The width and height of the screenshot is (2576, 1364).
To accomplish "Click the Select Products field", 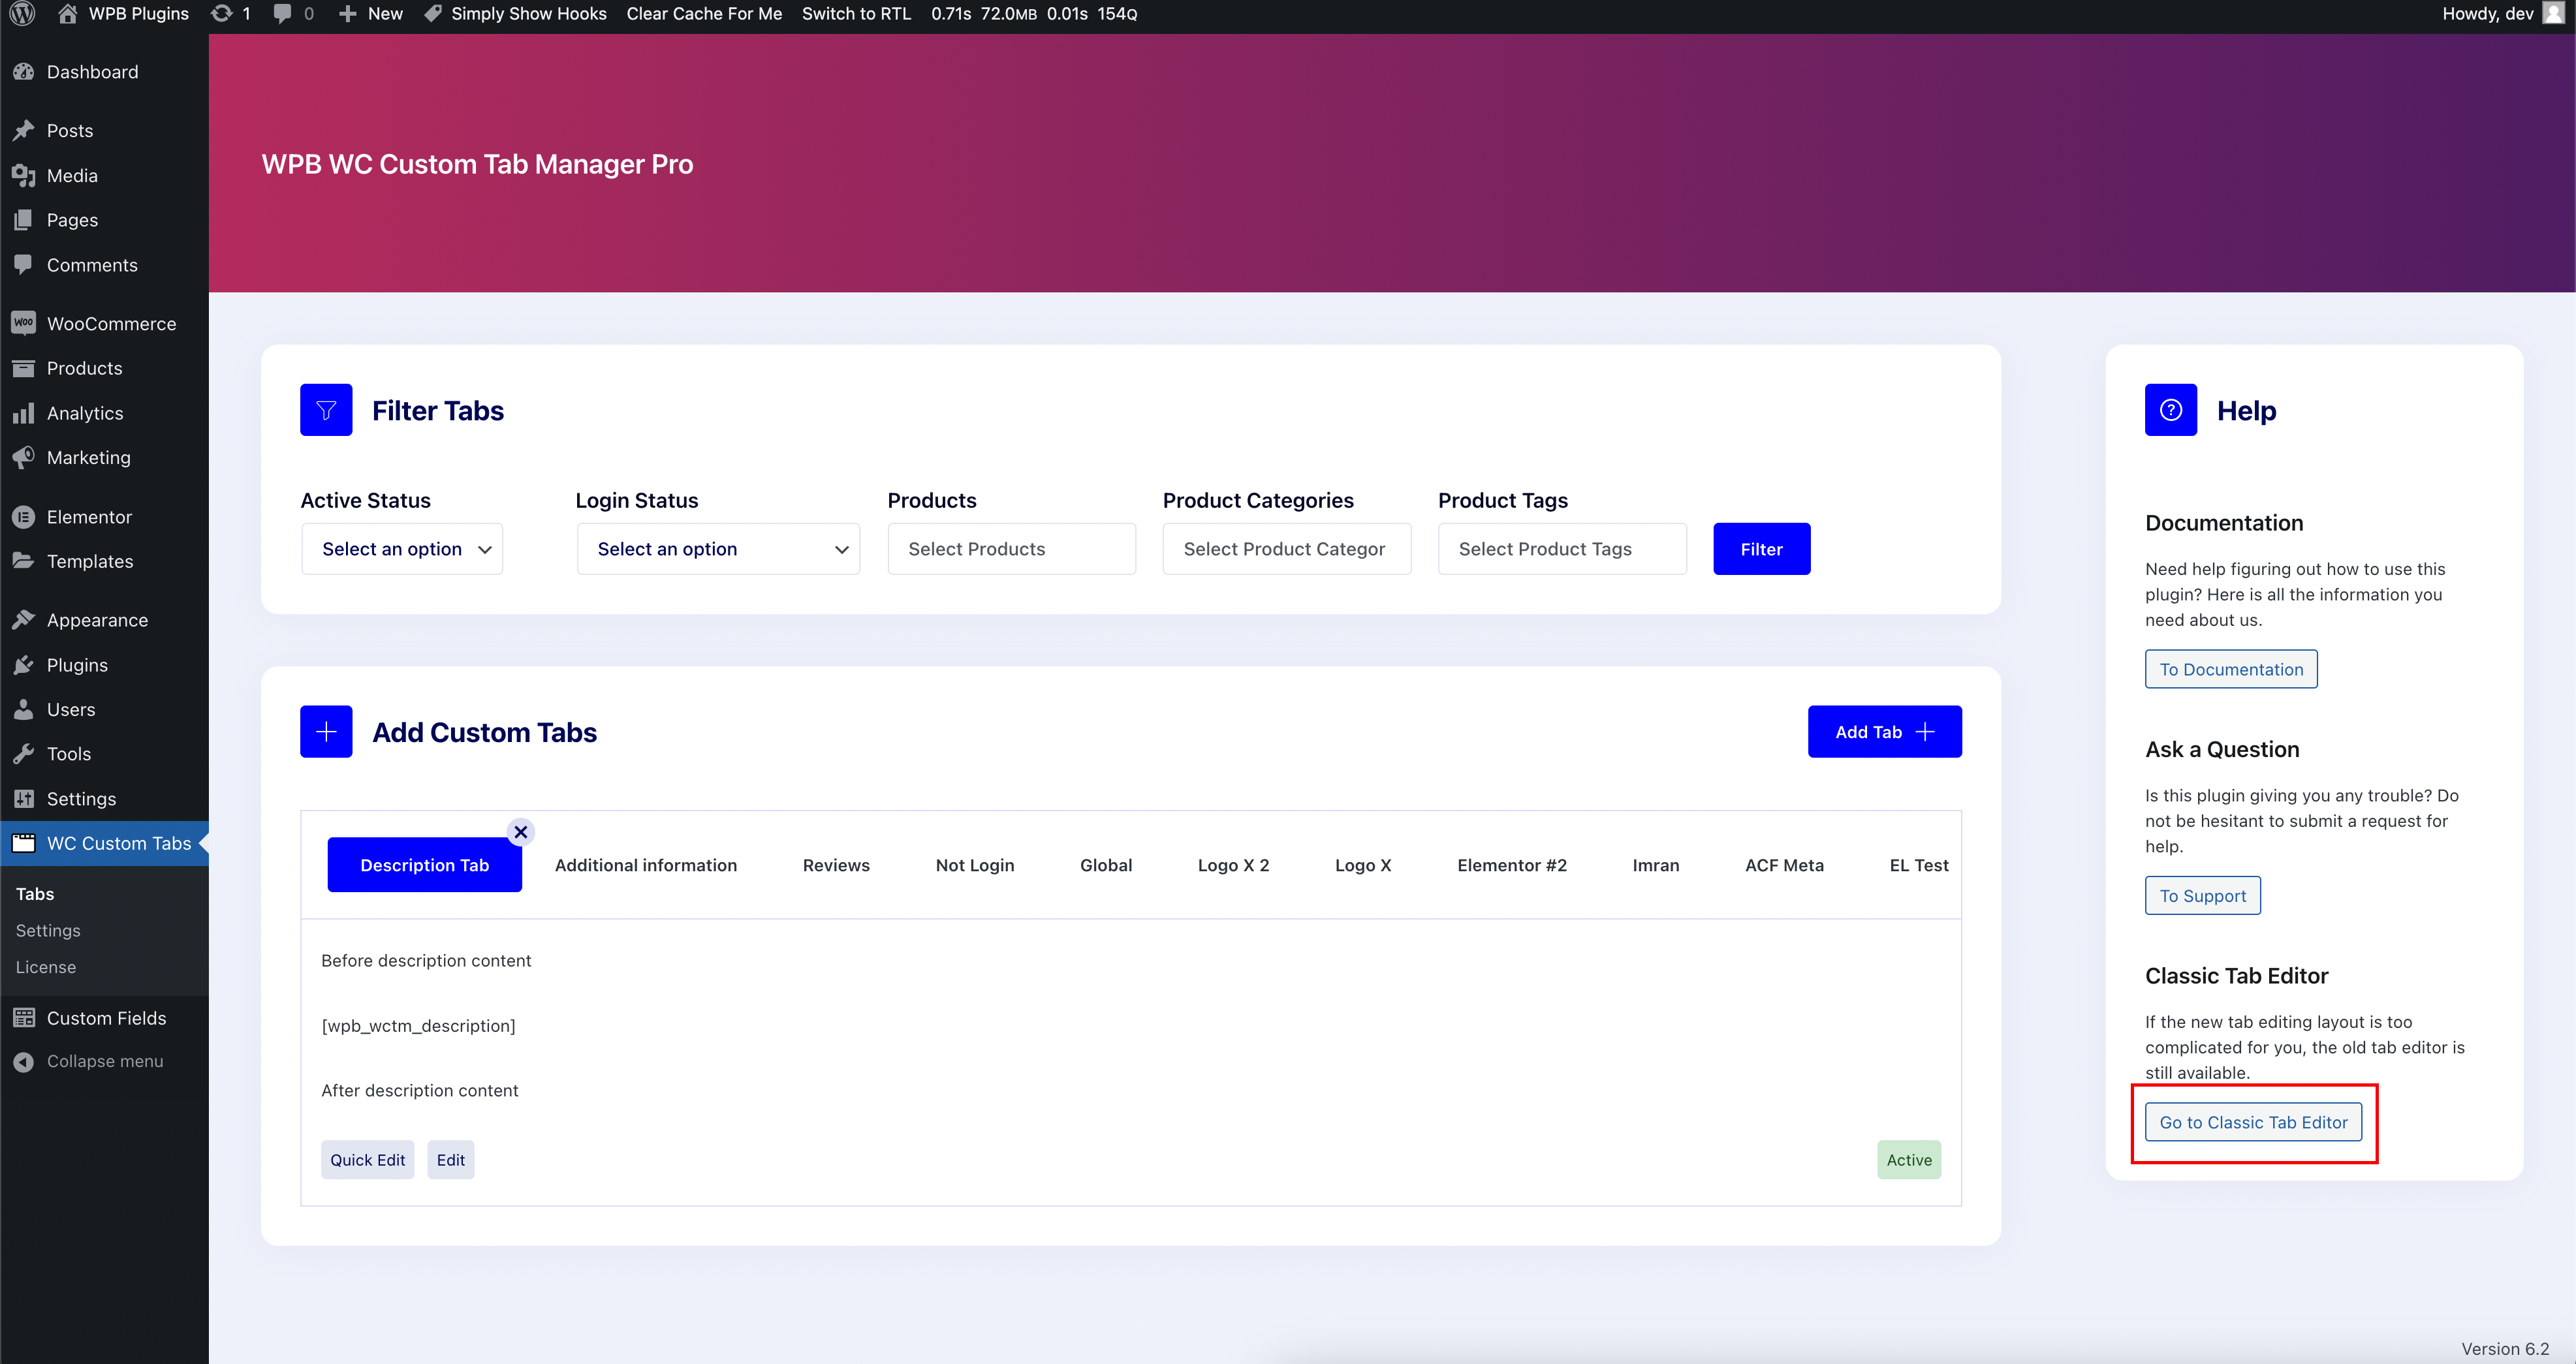I will [1011, 549].
